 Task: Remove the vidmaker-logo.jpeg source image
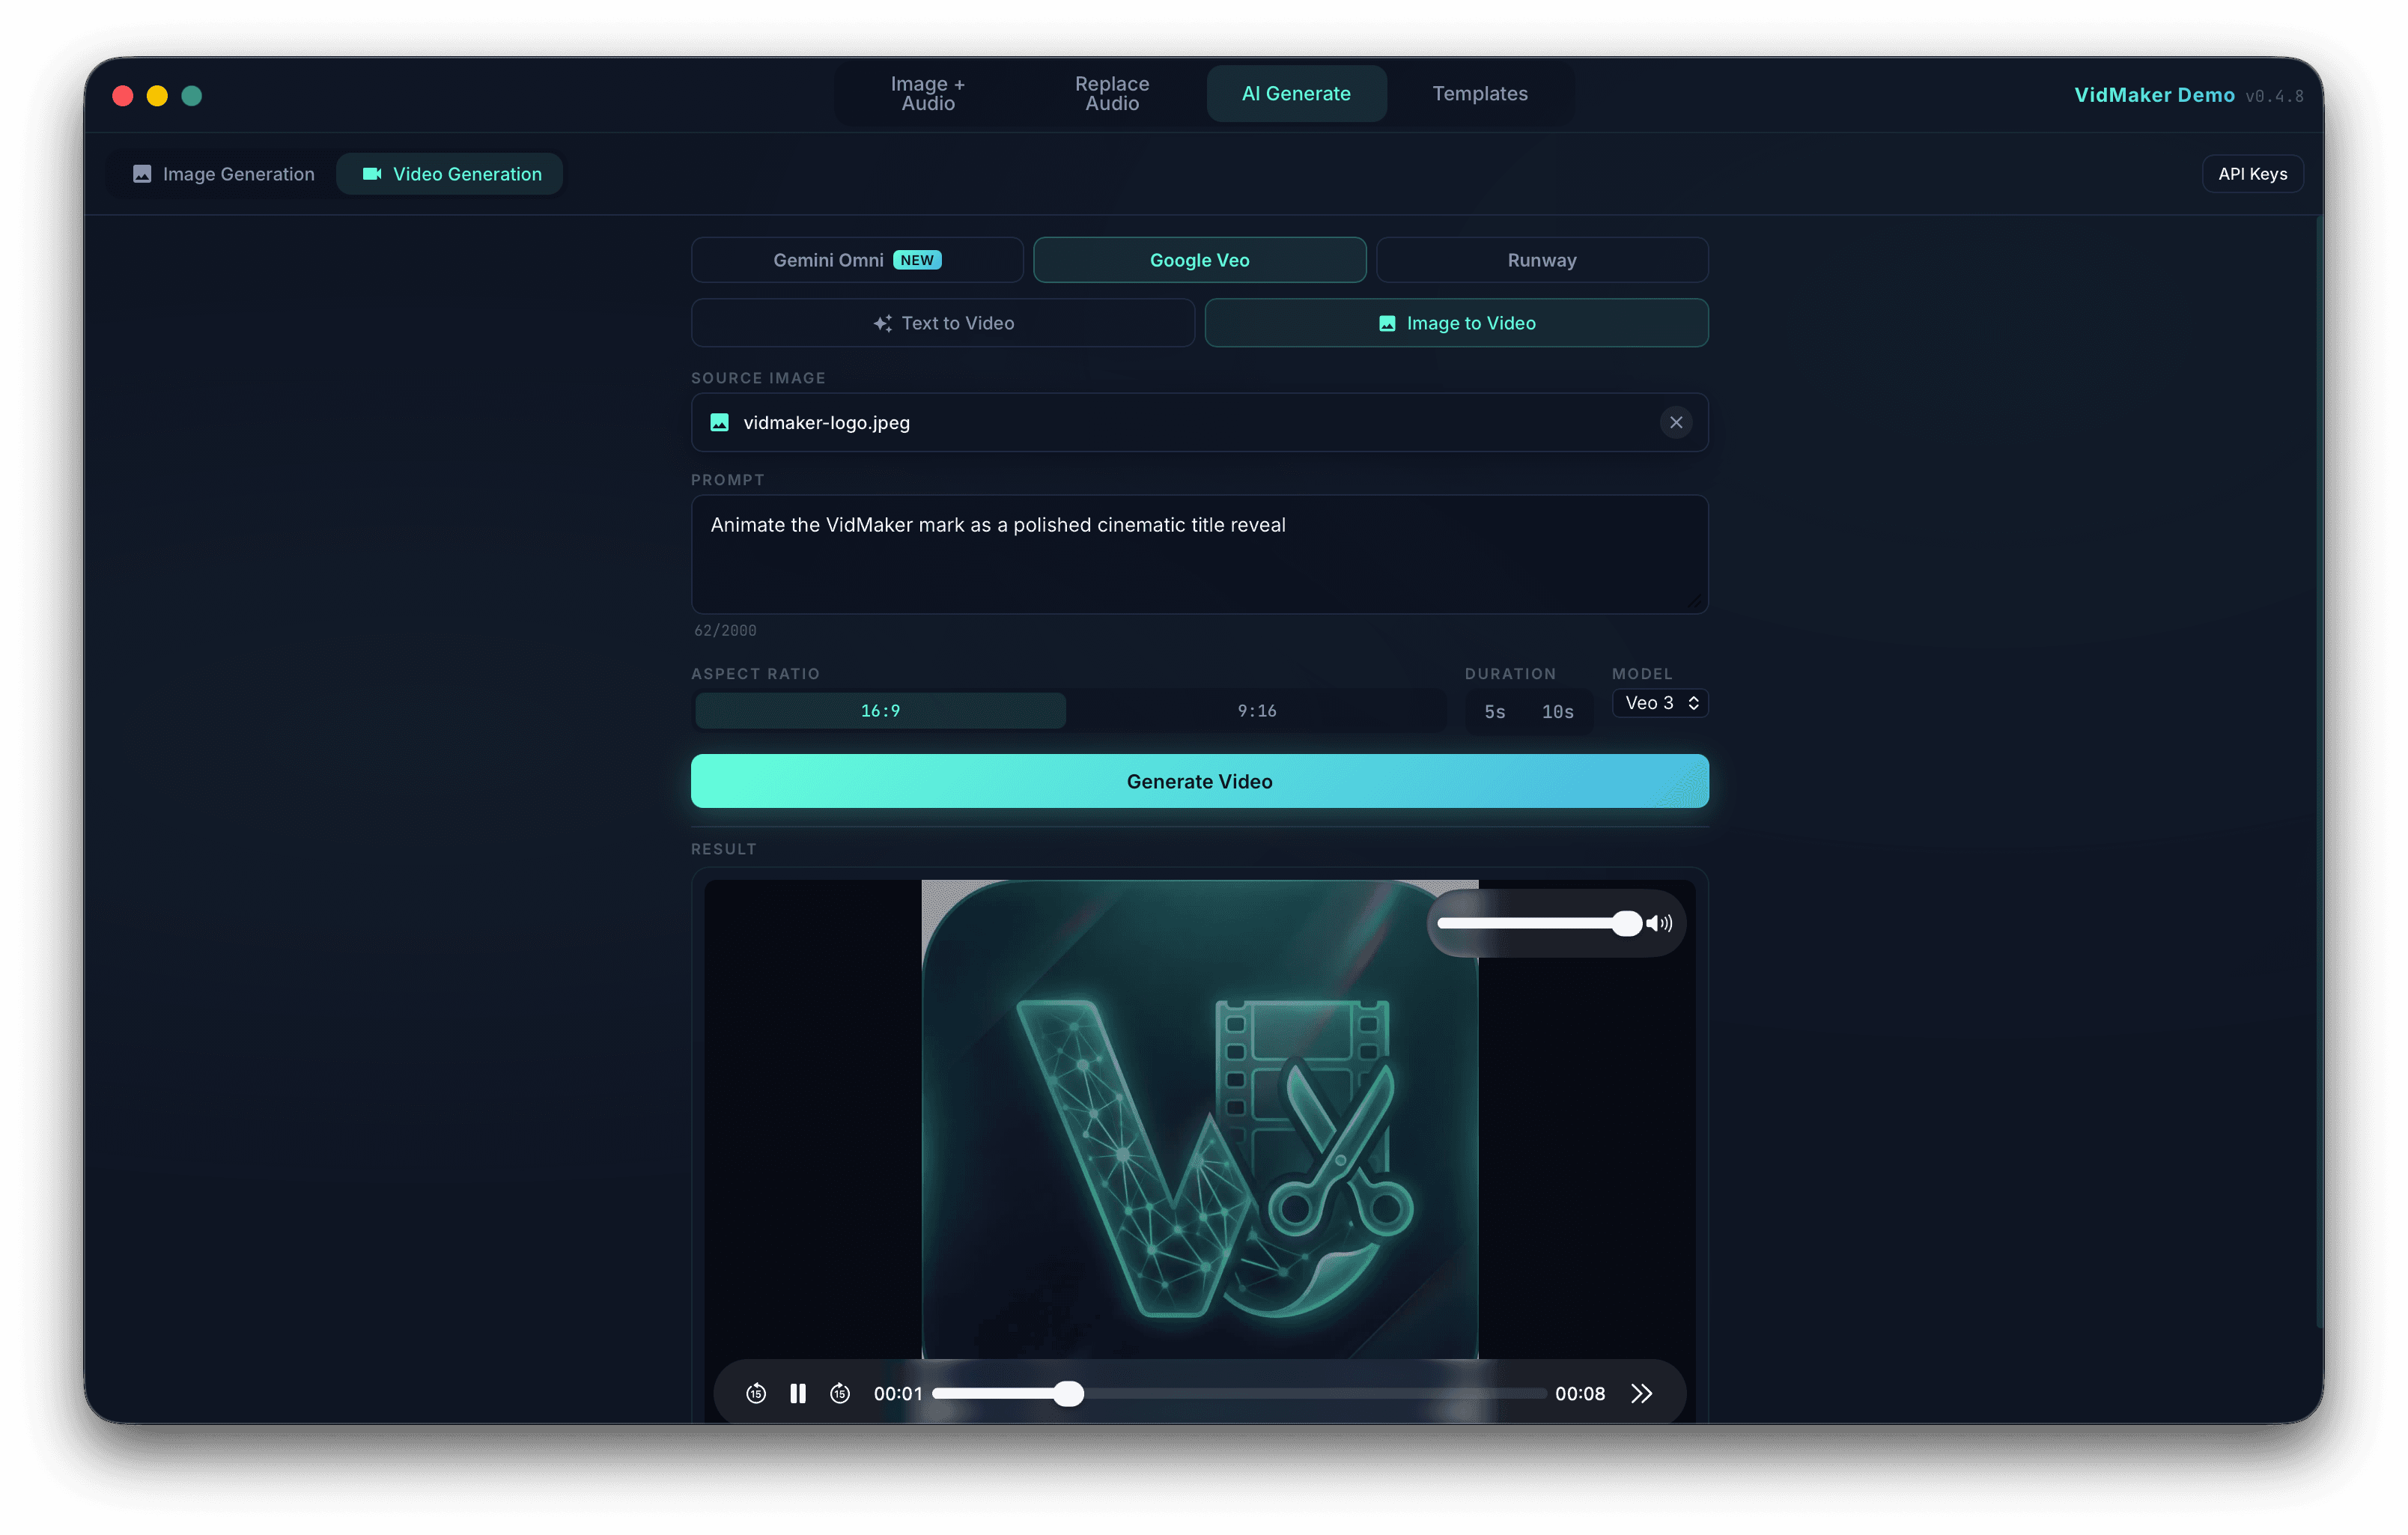(1676, 422)
